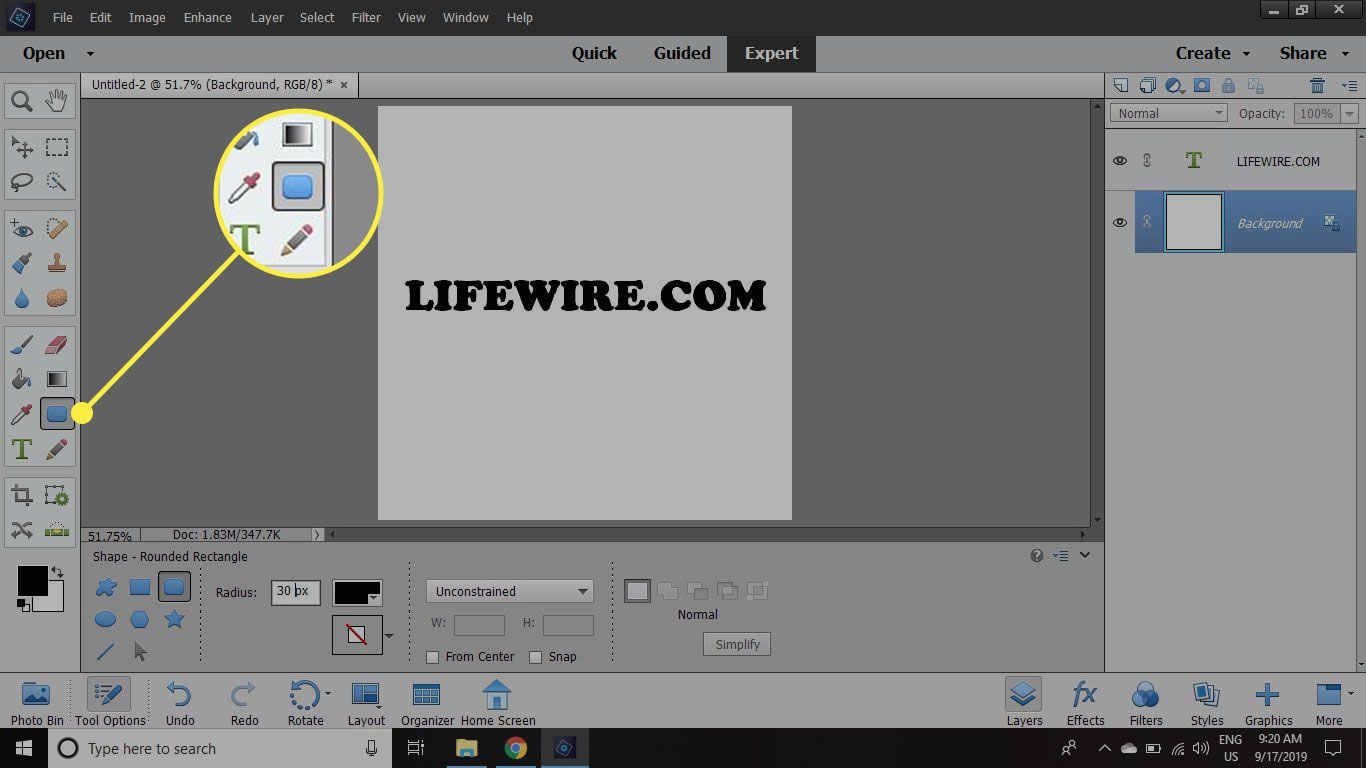1366x768 pixels.
Task: Enable From Center checkbox
Action: click(433, 657)
